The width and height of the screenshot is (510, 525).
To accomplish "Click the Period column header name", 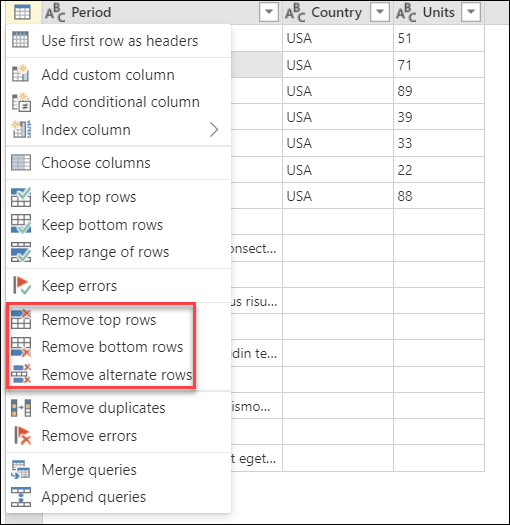I will [91, 12].
